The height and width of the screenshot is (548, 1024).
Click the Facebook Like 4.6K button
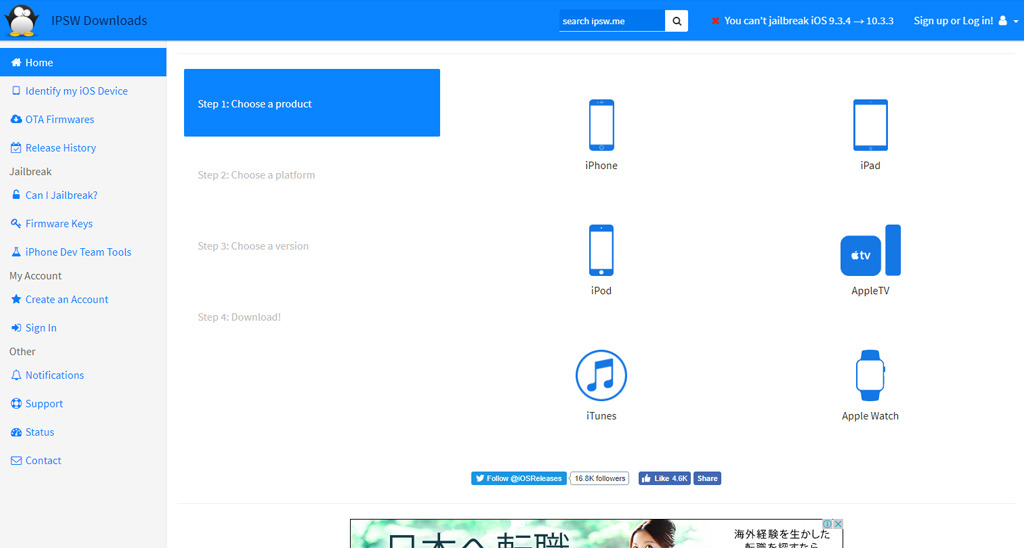[x=664, y=478]
